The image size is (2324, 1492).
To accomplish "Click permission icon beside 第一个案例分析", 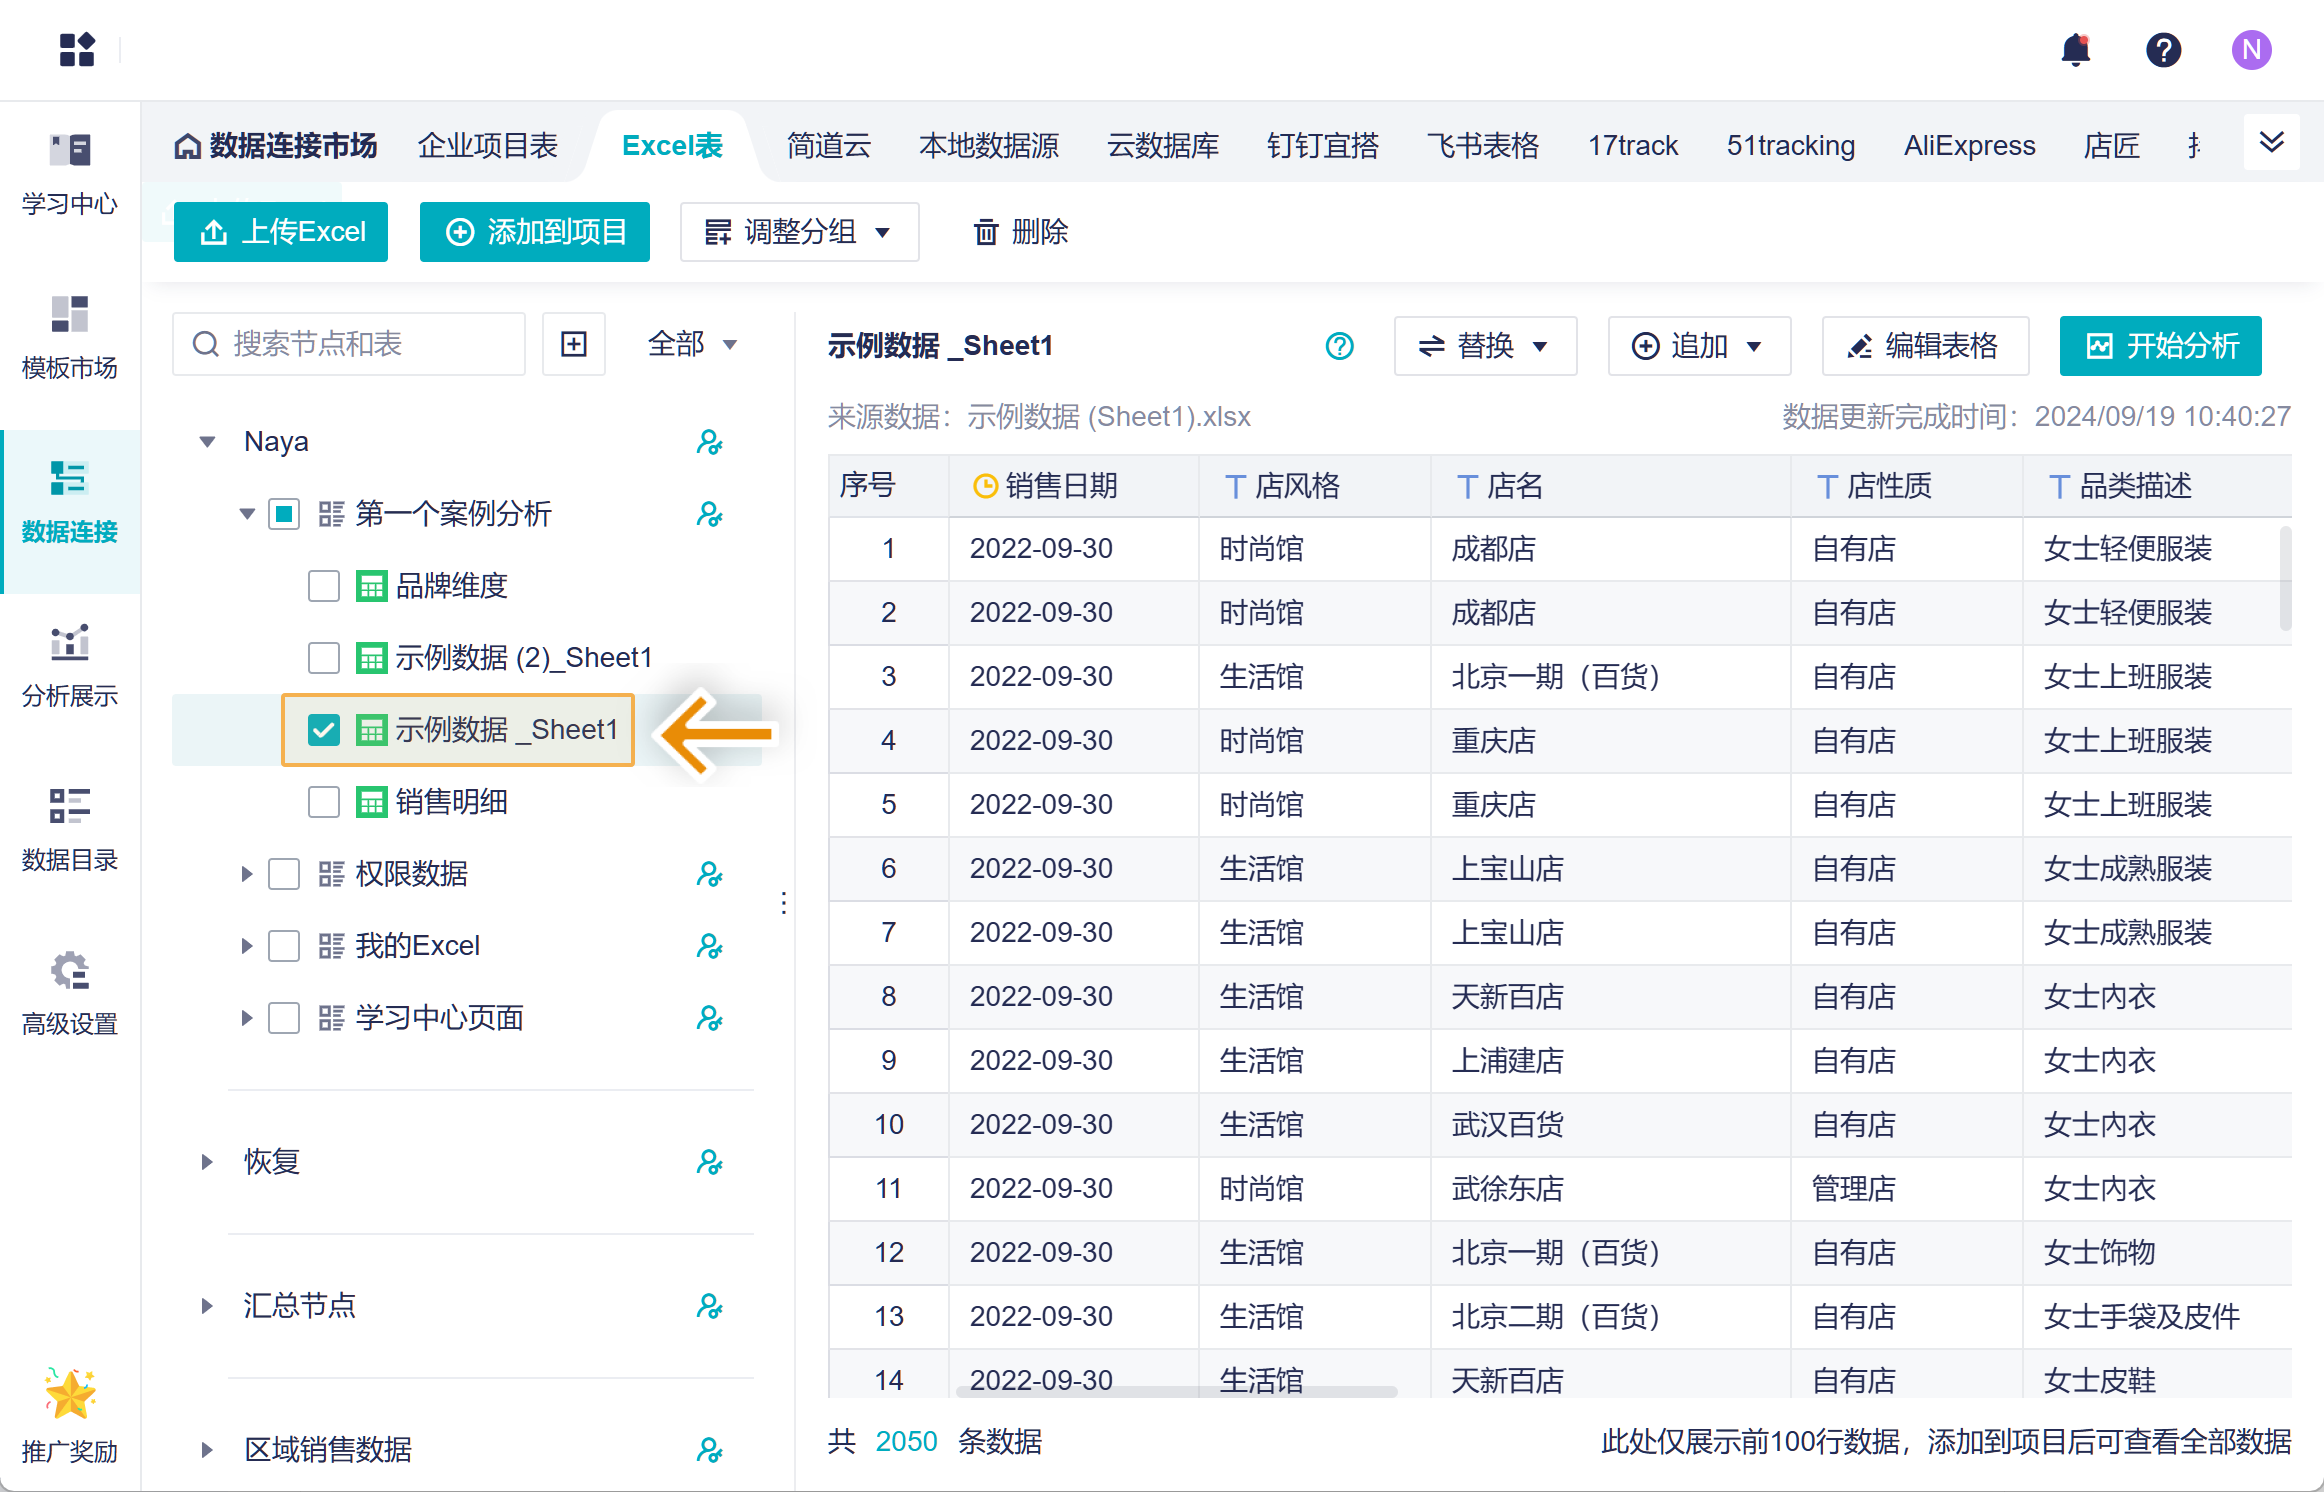I will pyautogui.click(x=709, y=514).
